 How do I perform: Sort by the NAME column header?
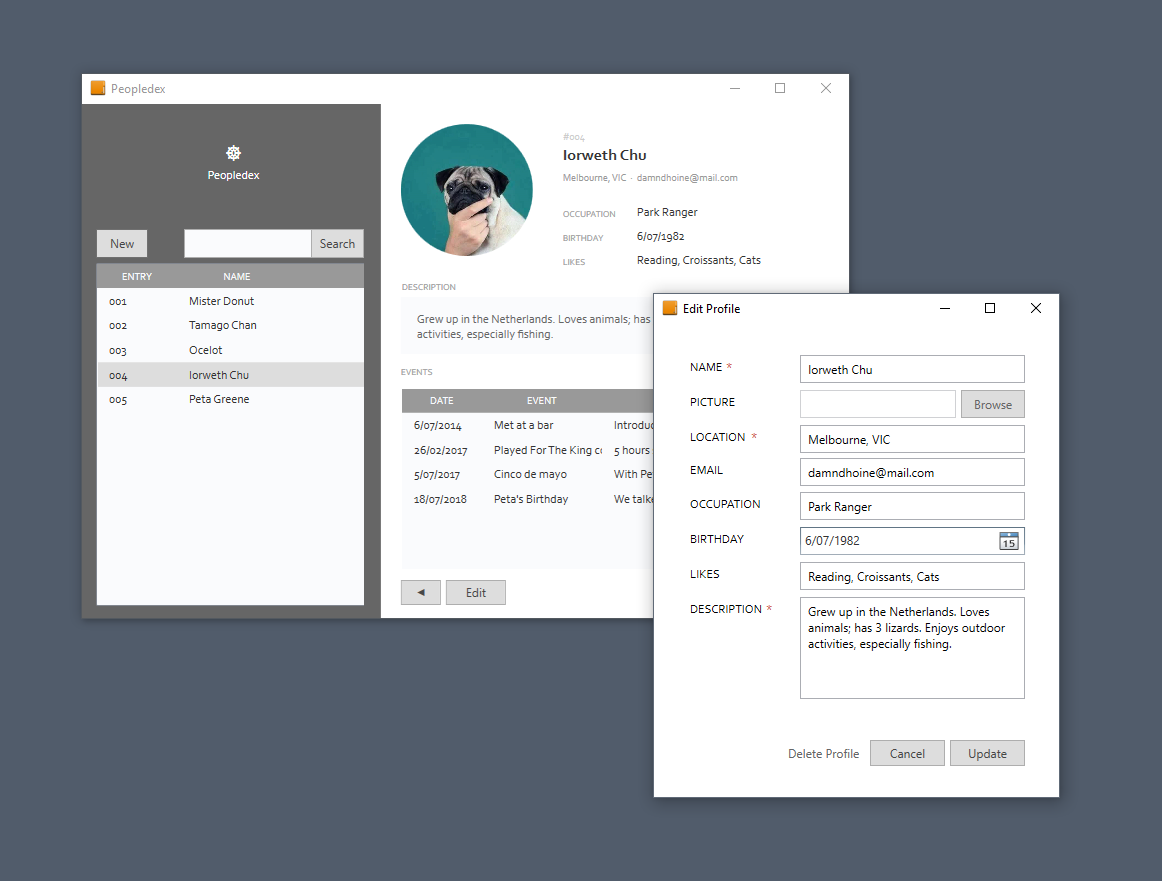[237, 277]
